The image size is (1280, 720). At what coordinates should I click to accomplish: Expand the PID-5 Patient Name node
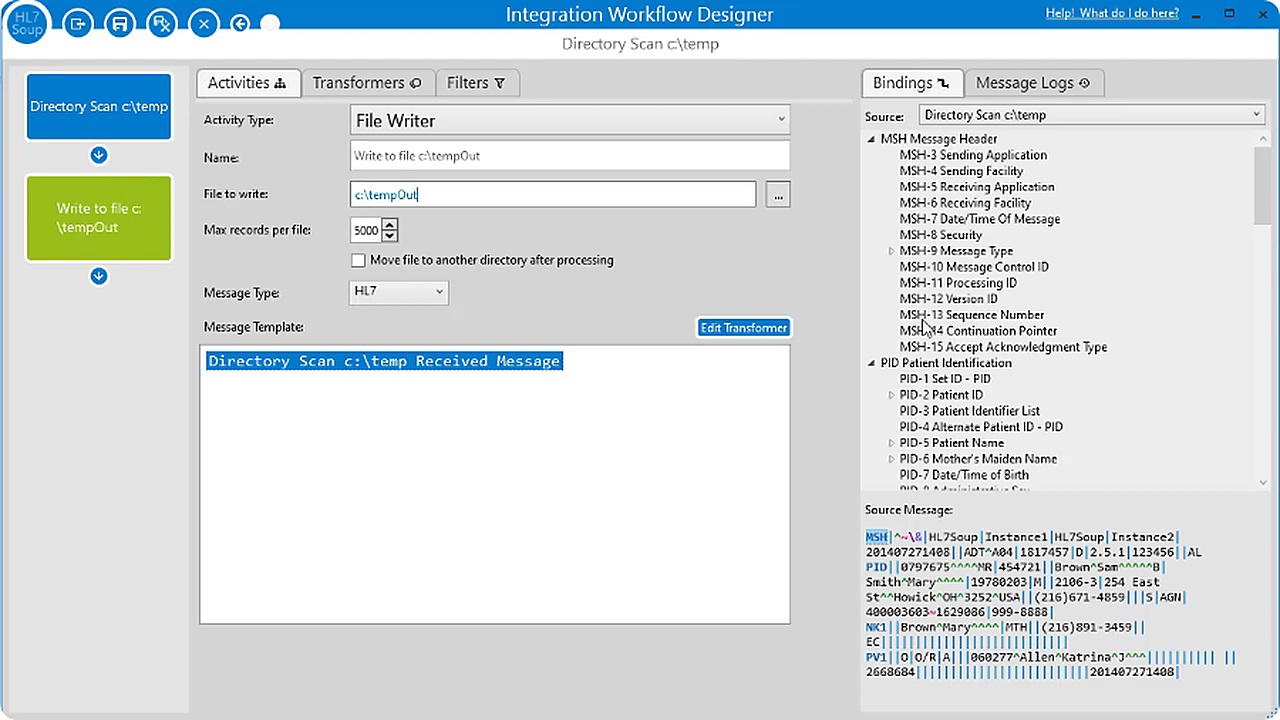(x=891, y=443)
